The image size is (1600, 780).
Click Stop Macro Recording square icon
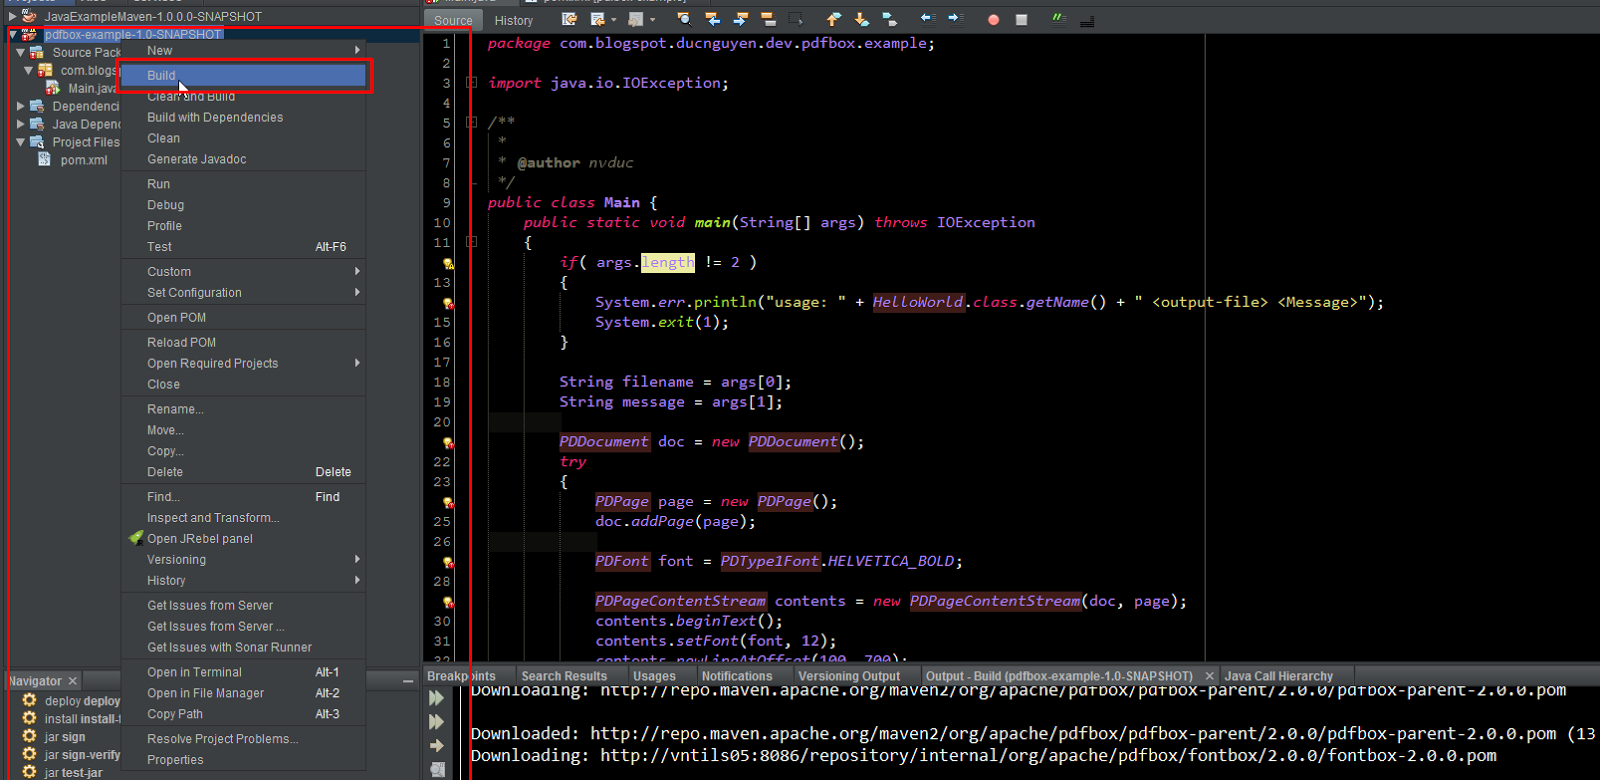(1021, 20)
